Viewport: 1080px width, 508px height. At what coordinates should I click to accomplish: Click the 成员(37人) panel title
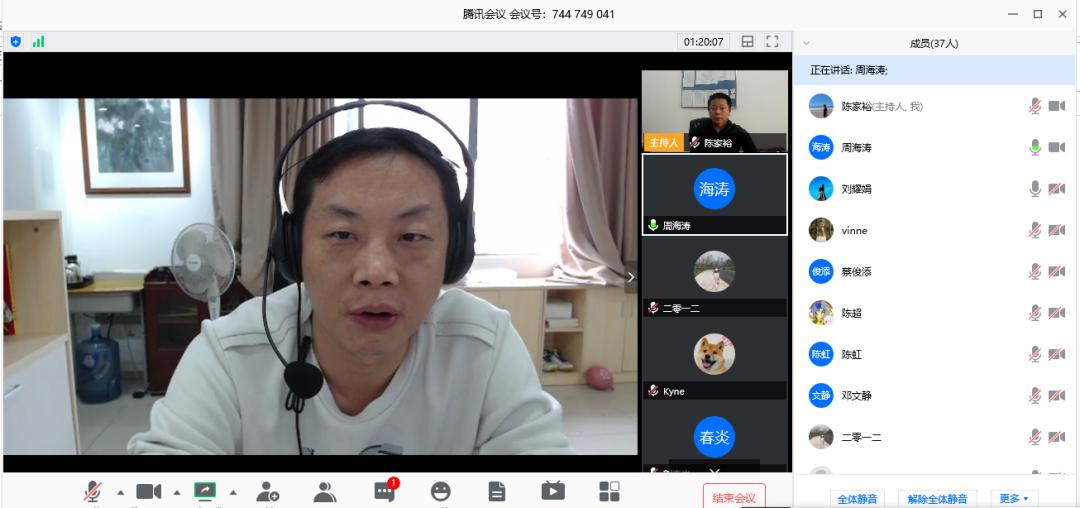[934, 43]
